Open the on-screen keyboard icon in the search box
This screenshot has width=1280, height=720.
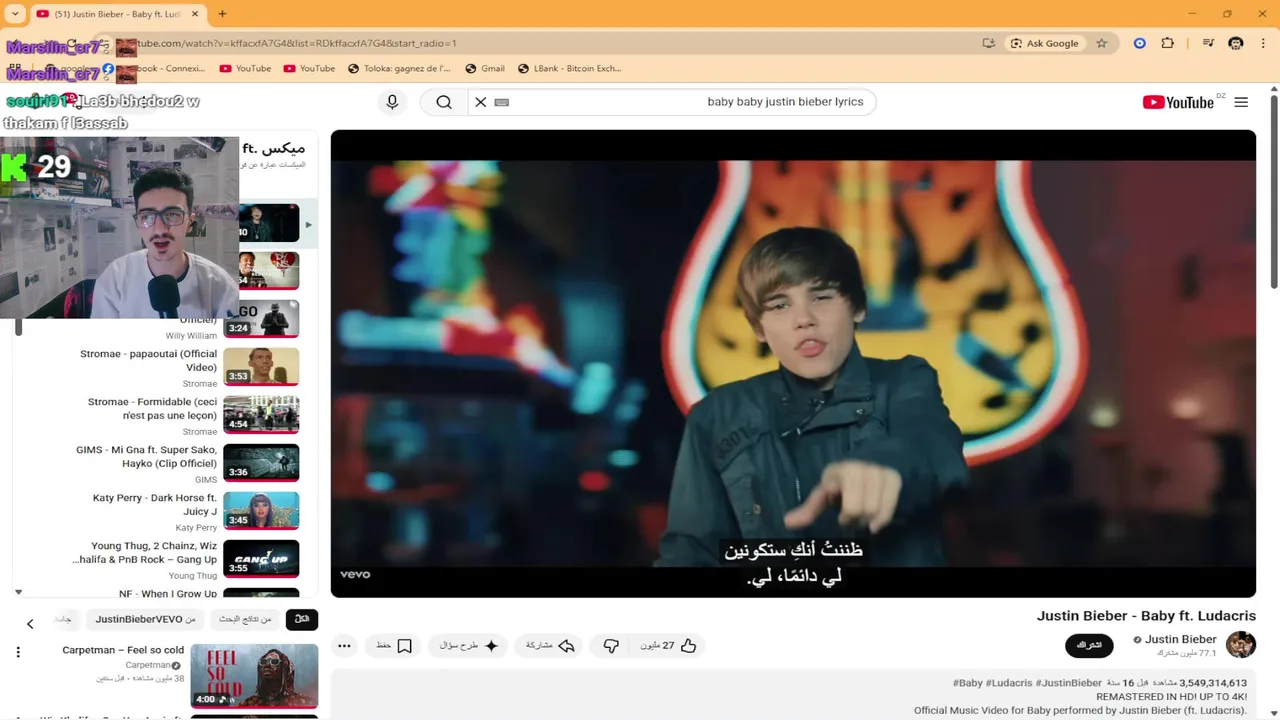(x=502, y=102)
